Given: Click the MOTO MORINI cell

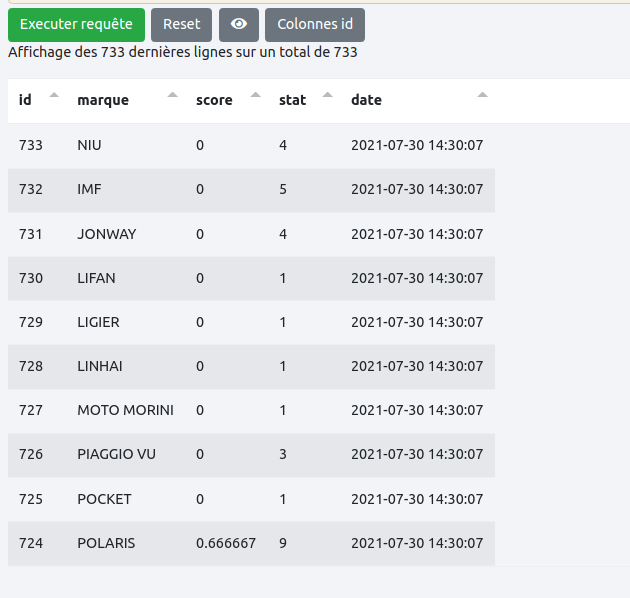Looking at the screenshot, I should (125, 410).
